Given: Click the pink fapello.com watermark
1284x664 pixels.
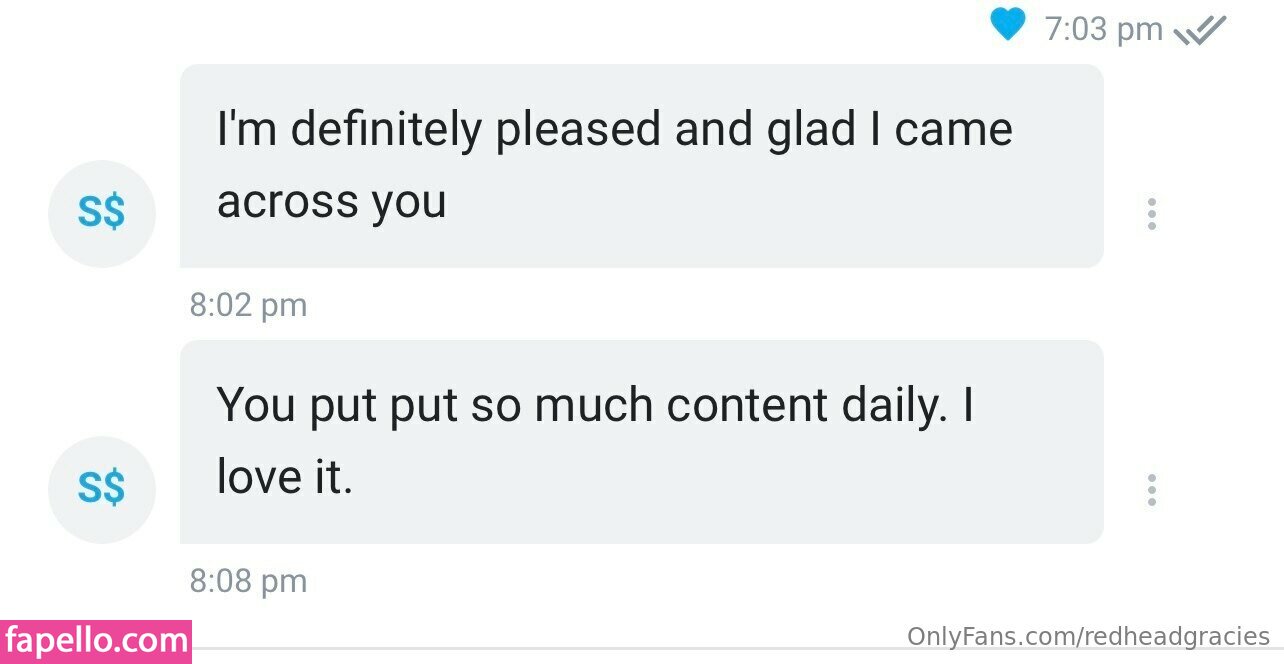Looking at the screenshot, I should (96, 641).
